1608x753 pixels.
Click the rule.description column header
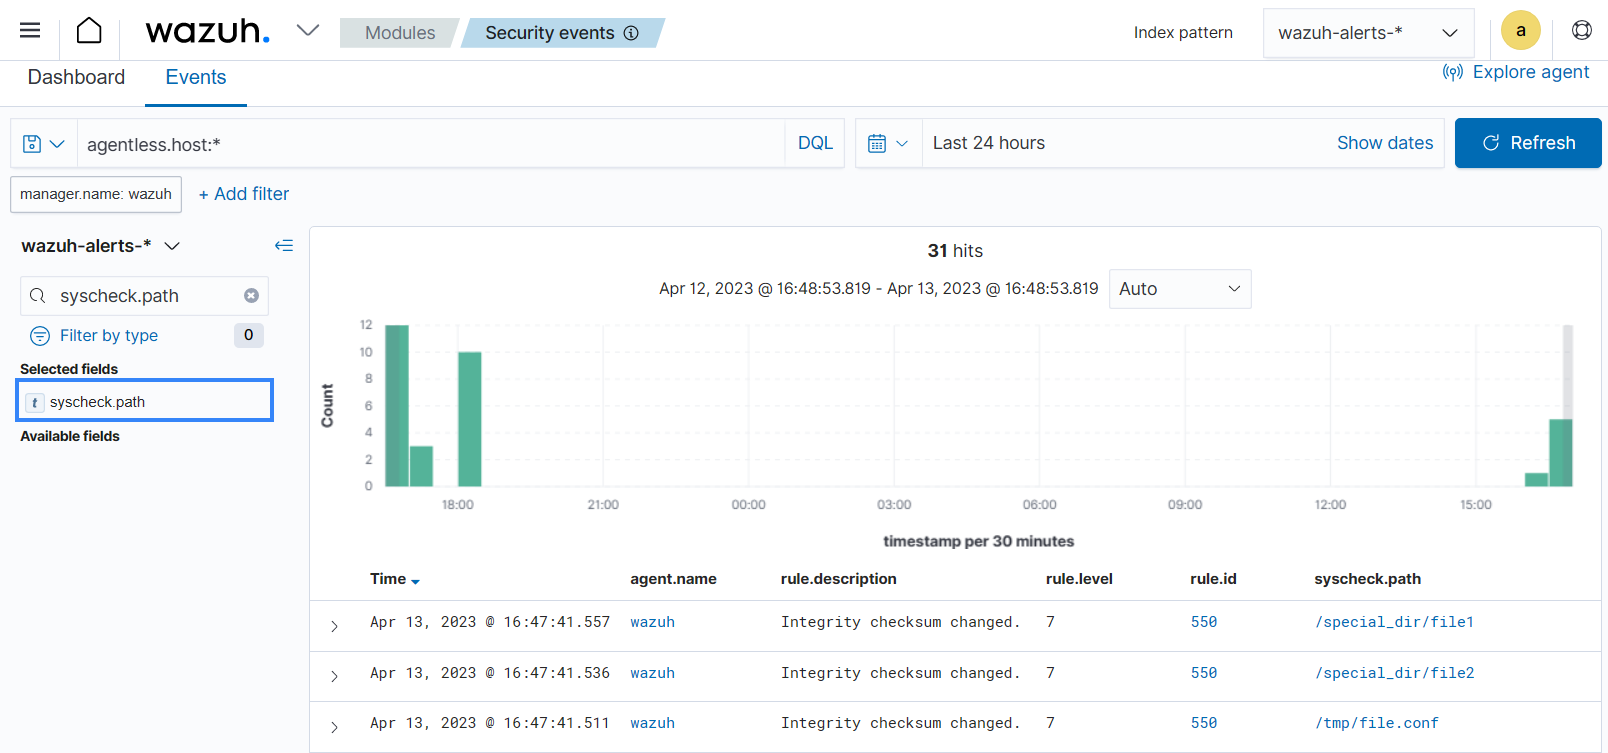[x=838, y=579]
